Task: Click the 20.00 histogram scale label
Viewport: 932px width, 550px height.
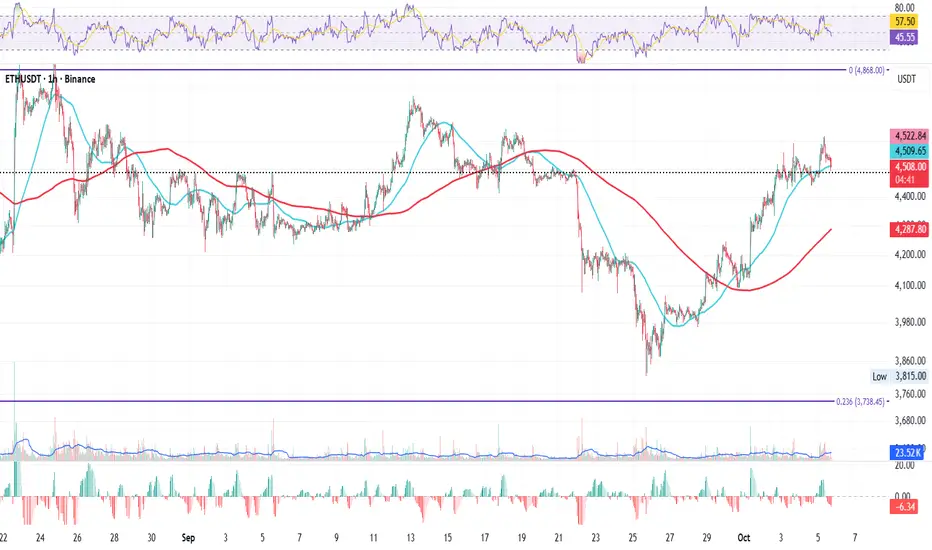Action: pyautogui.click(x=905, y=466)
